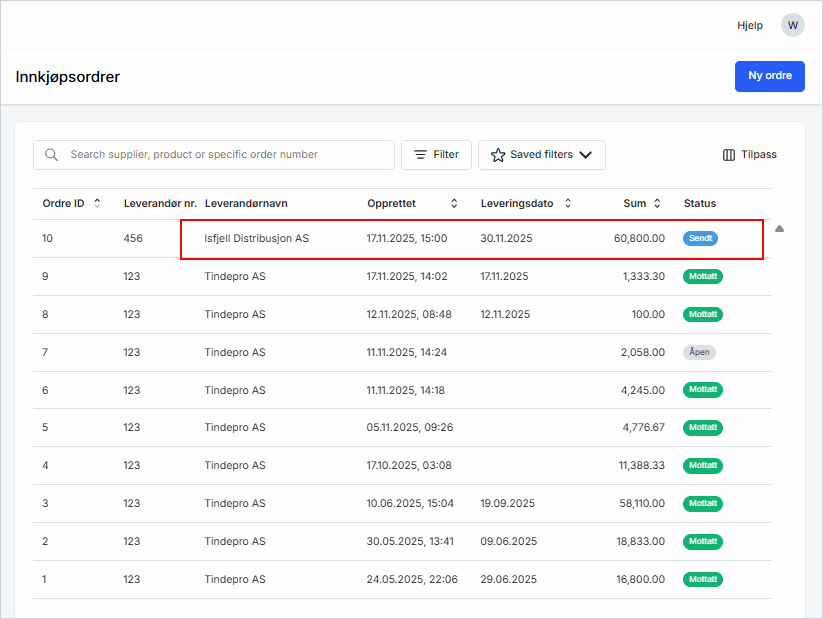Image resolution: width=823 pixels, height=619 pixels.
Task: Click the W user avatar
Action: coord(793,25)
